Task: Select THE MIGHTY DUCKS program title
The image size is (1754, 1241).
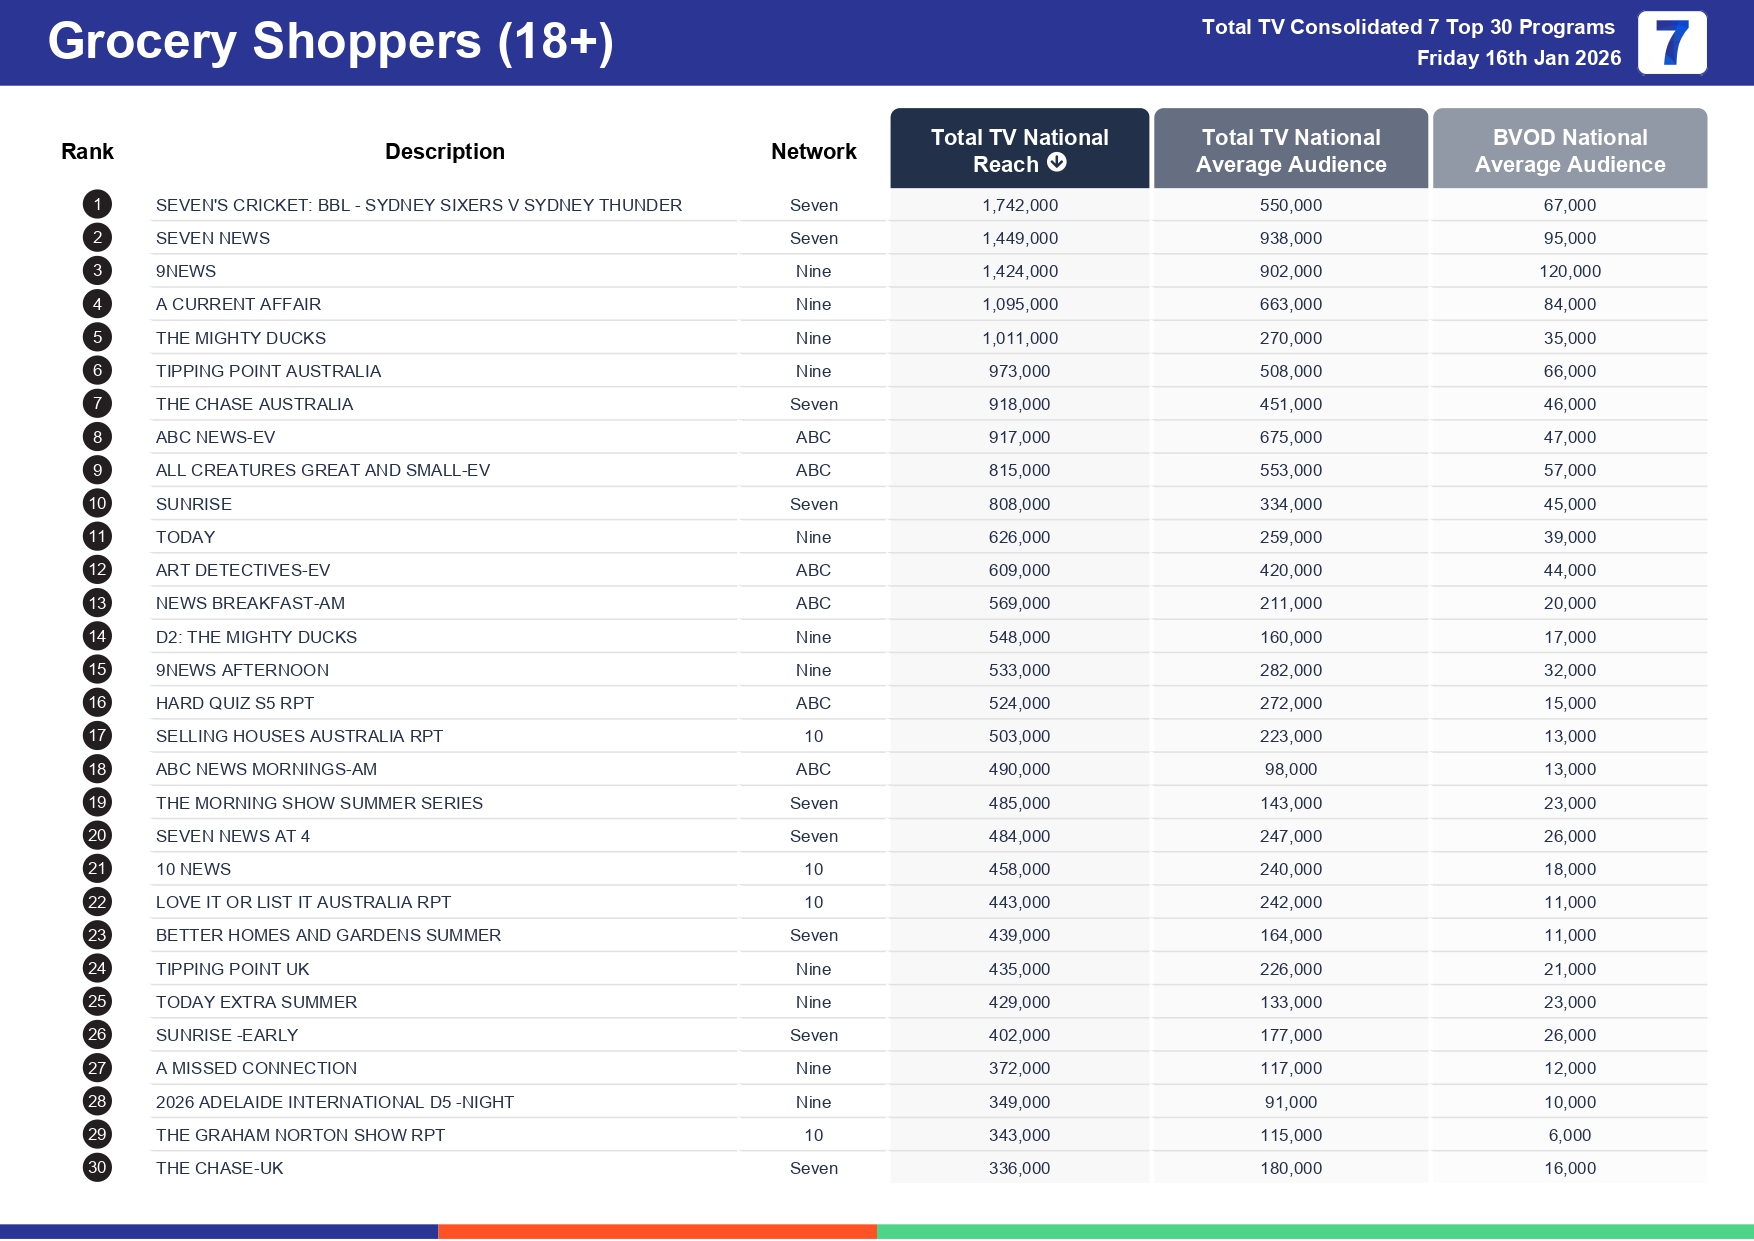Action: [x=241, y=338]
